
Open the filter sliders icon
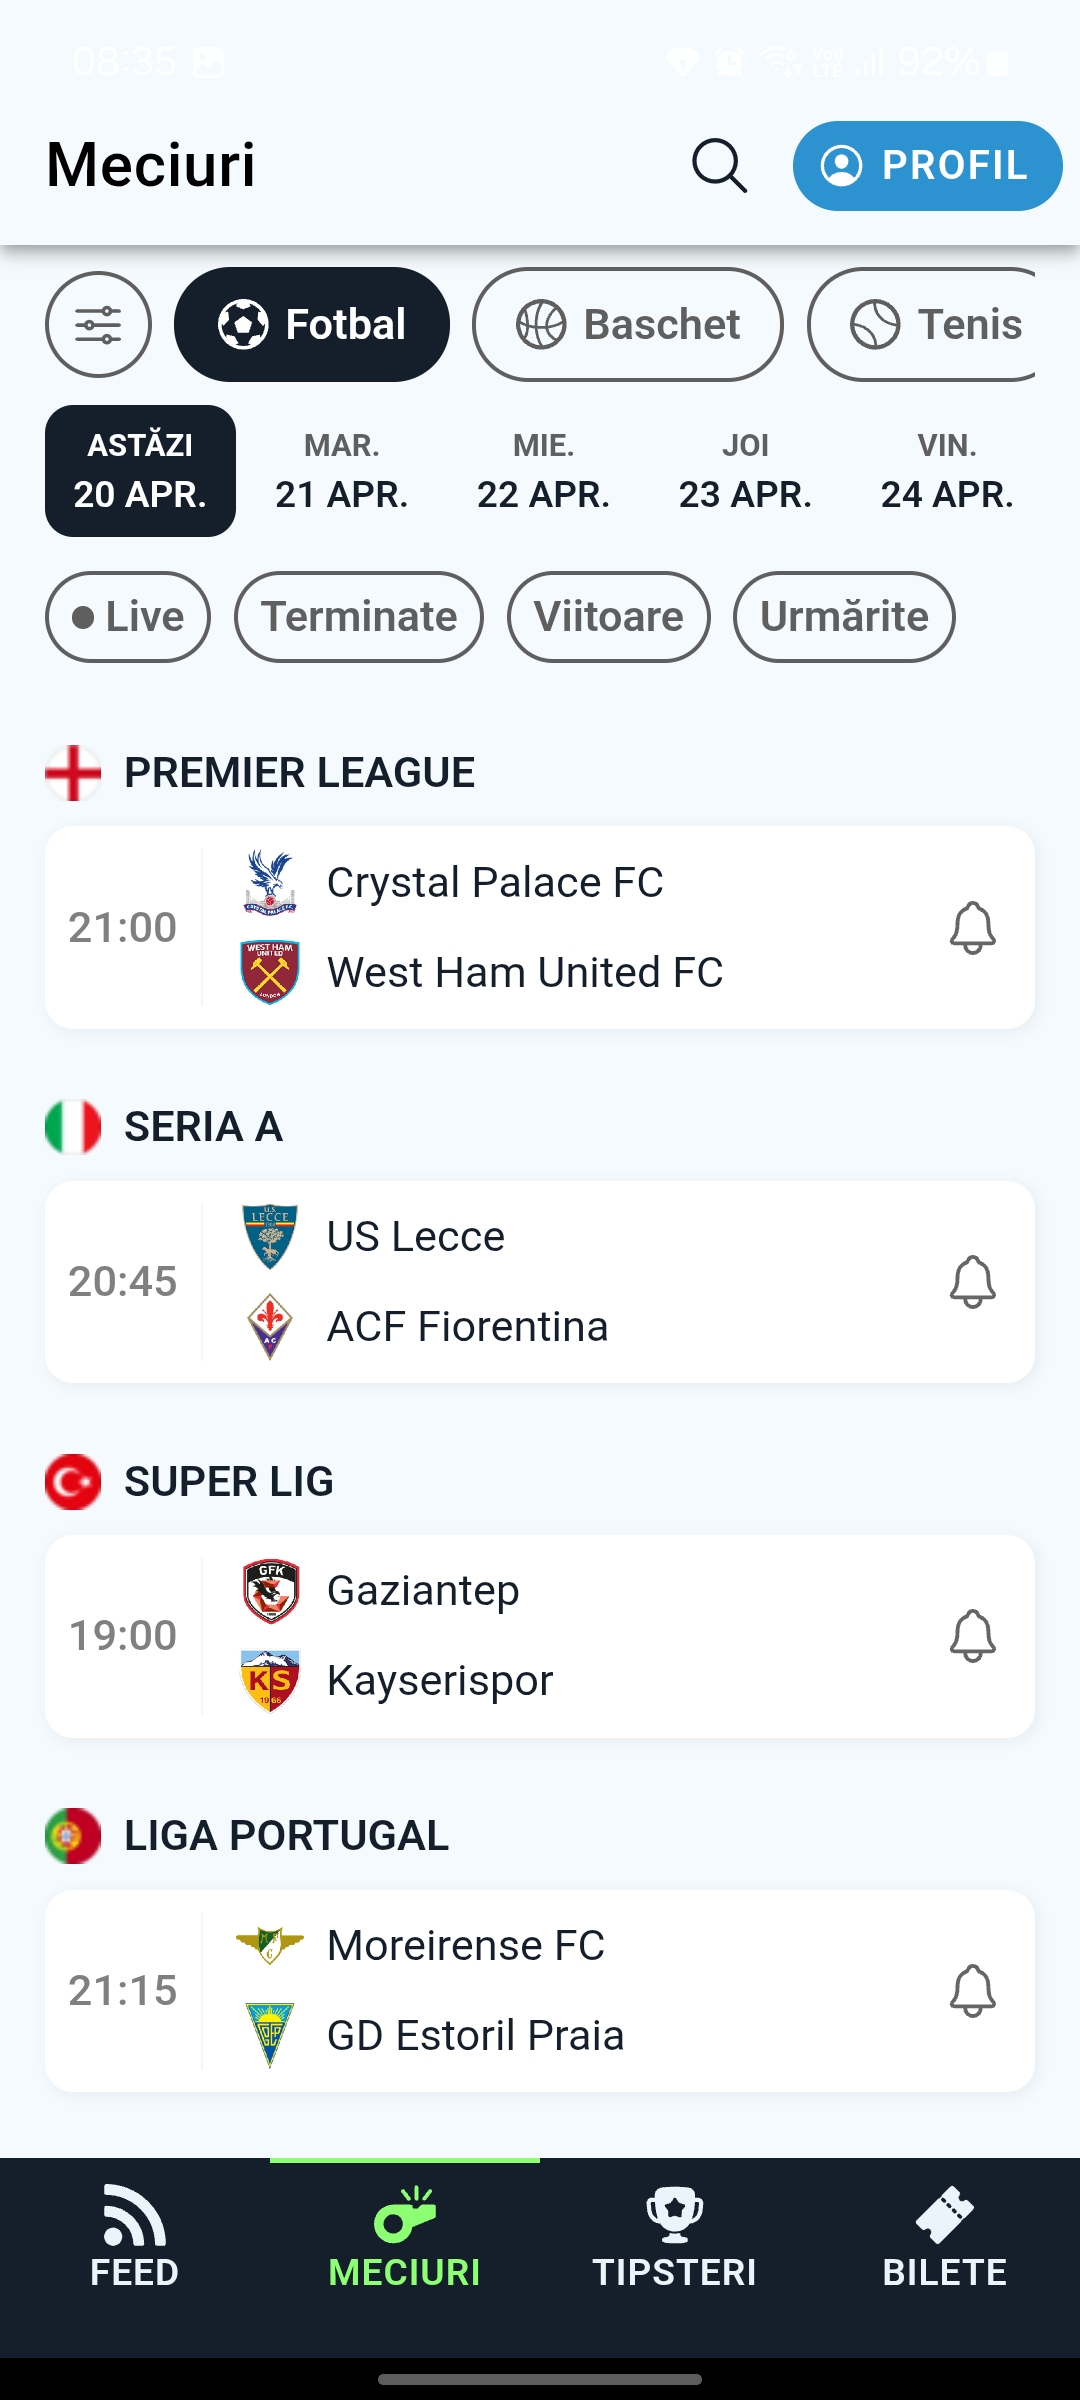click(98, 324)
